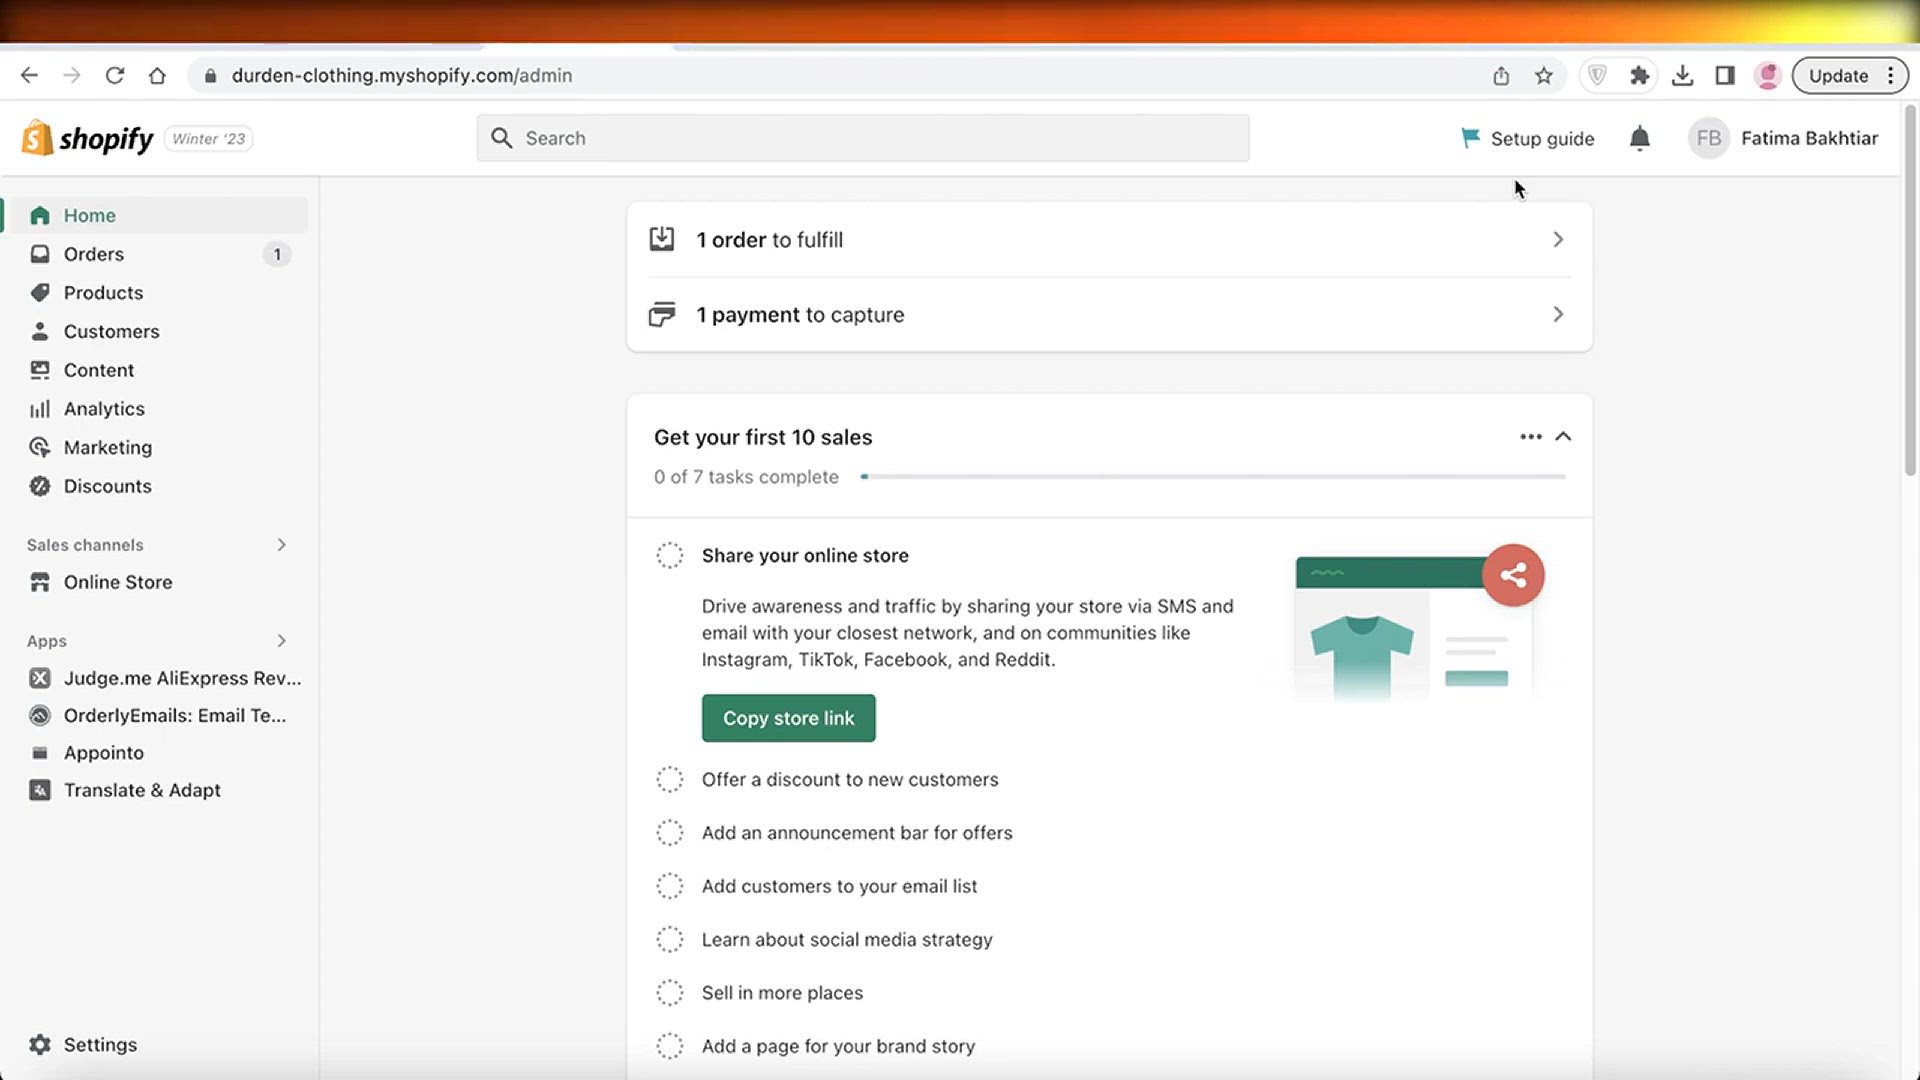Click the store share illustration thumbnail
This screenshot has height=1080, width=1920.
1417,624
